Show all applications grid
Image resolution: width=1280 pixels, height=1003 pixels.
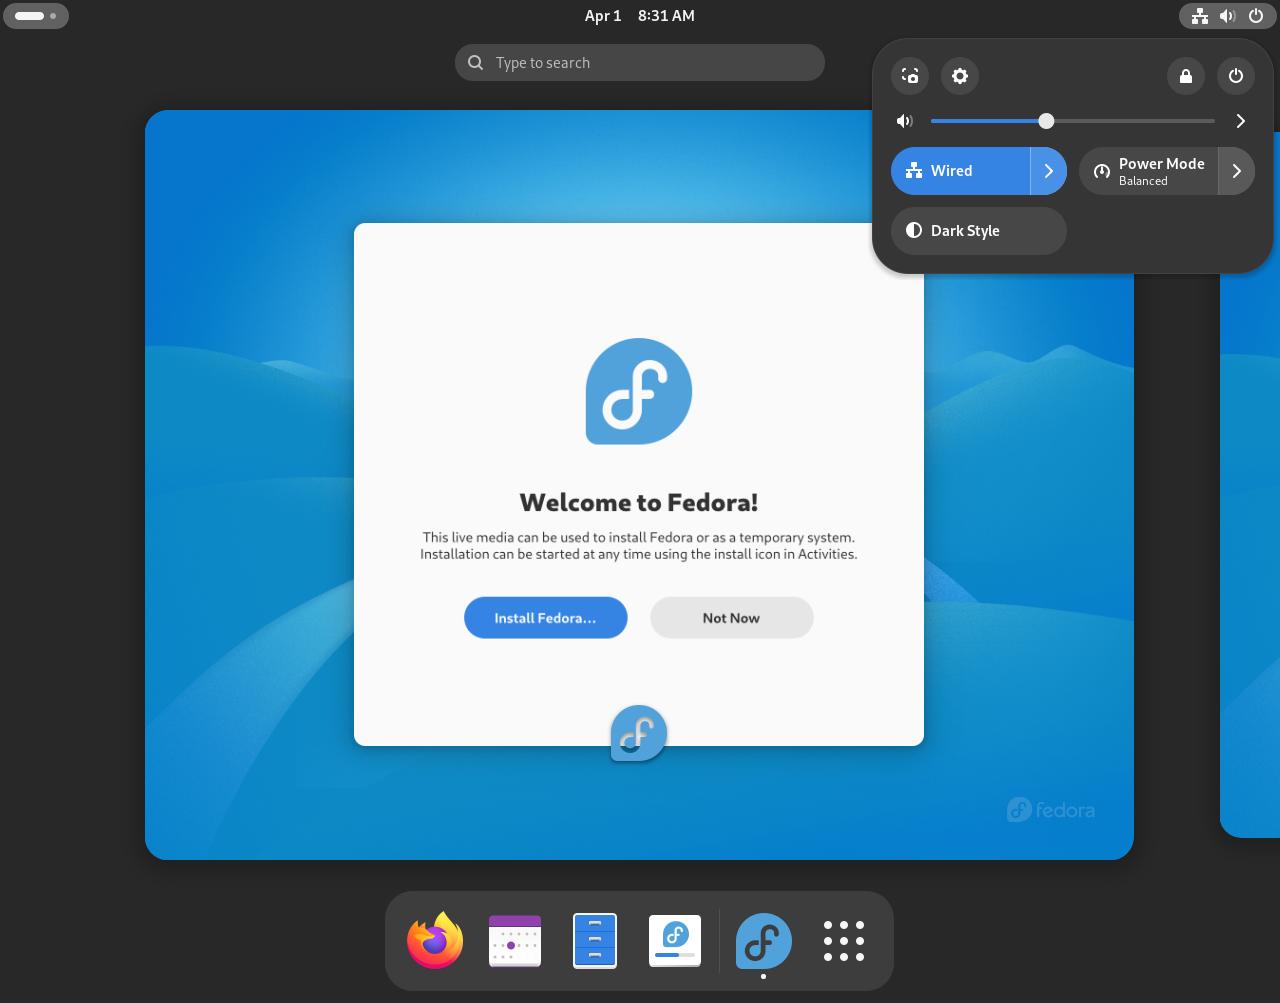point(844,941)
